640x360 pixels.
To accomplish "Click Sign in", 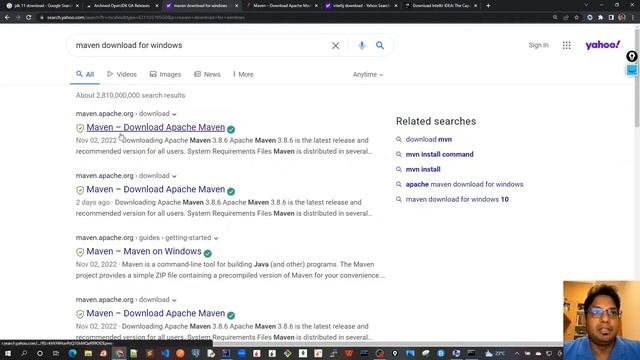I will coord(538,45).
